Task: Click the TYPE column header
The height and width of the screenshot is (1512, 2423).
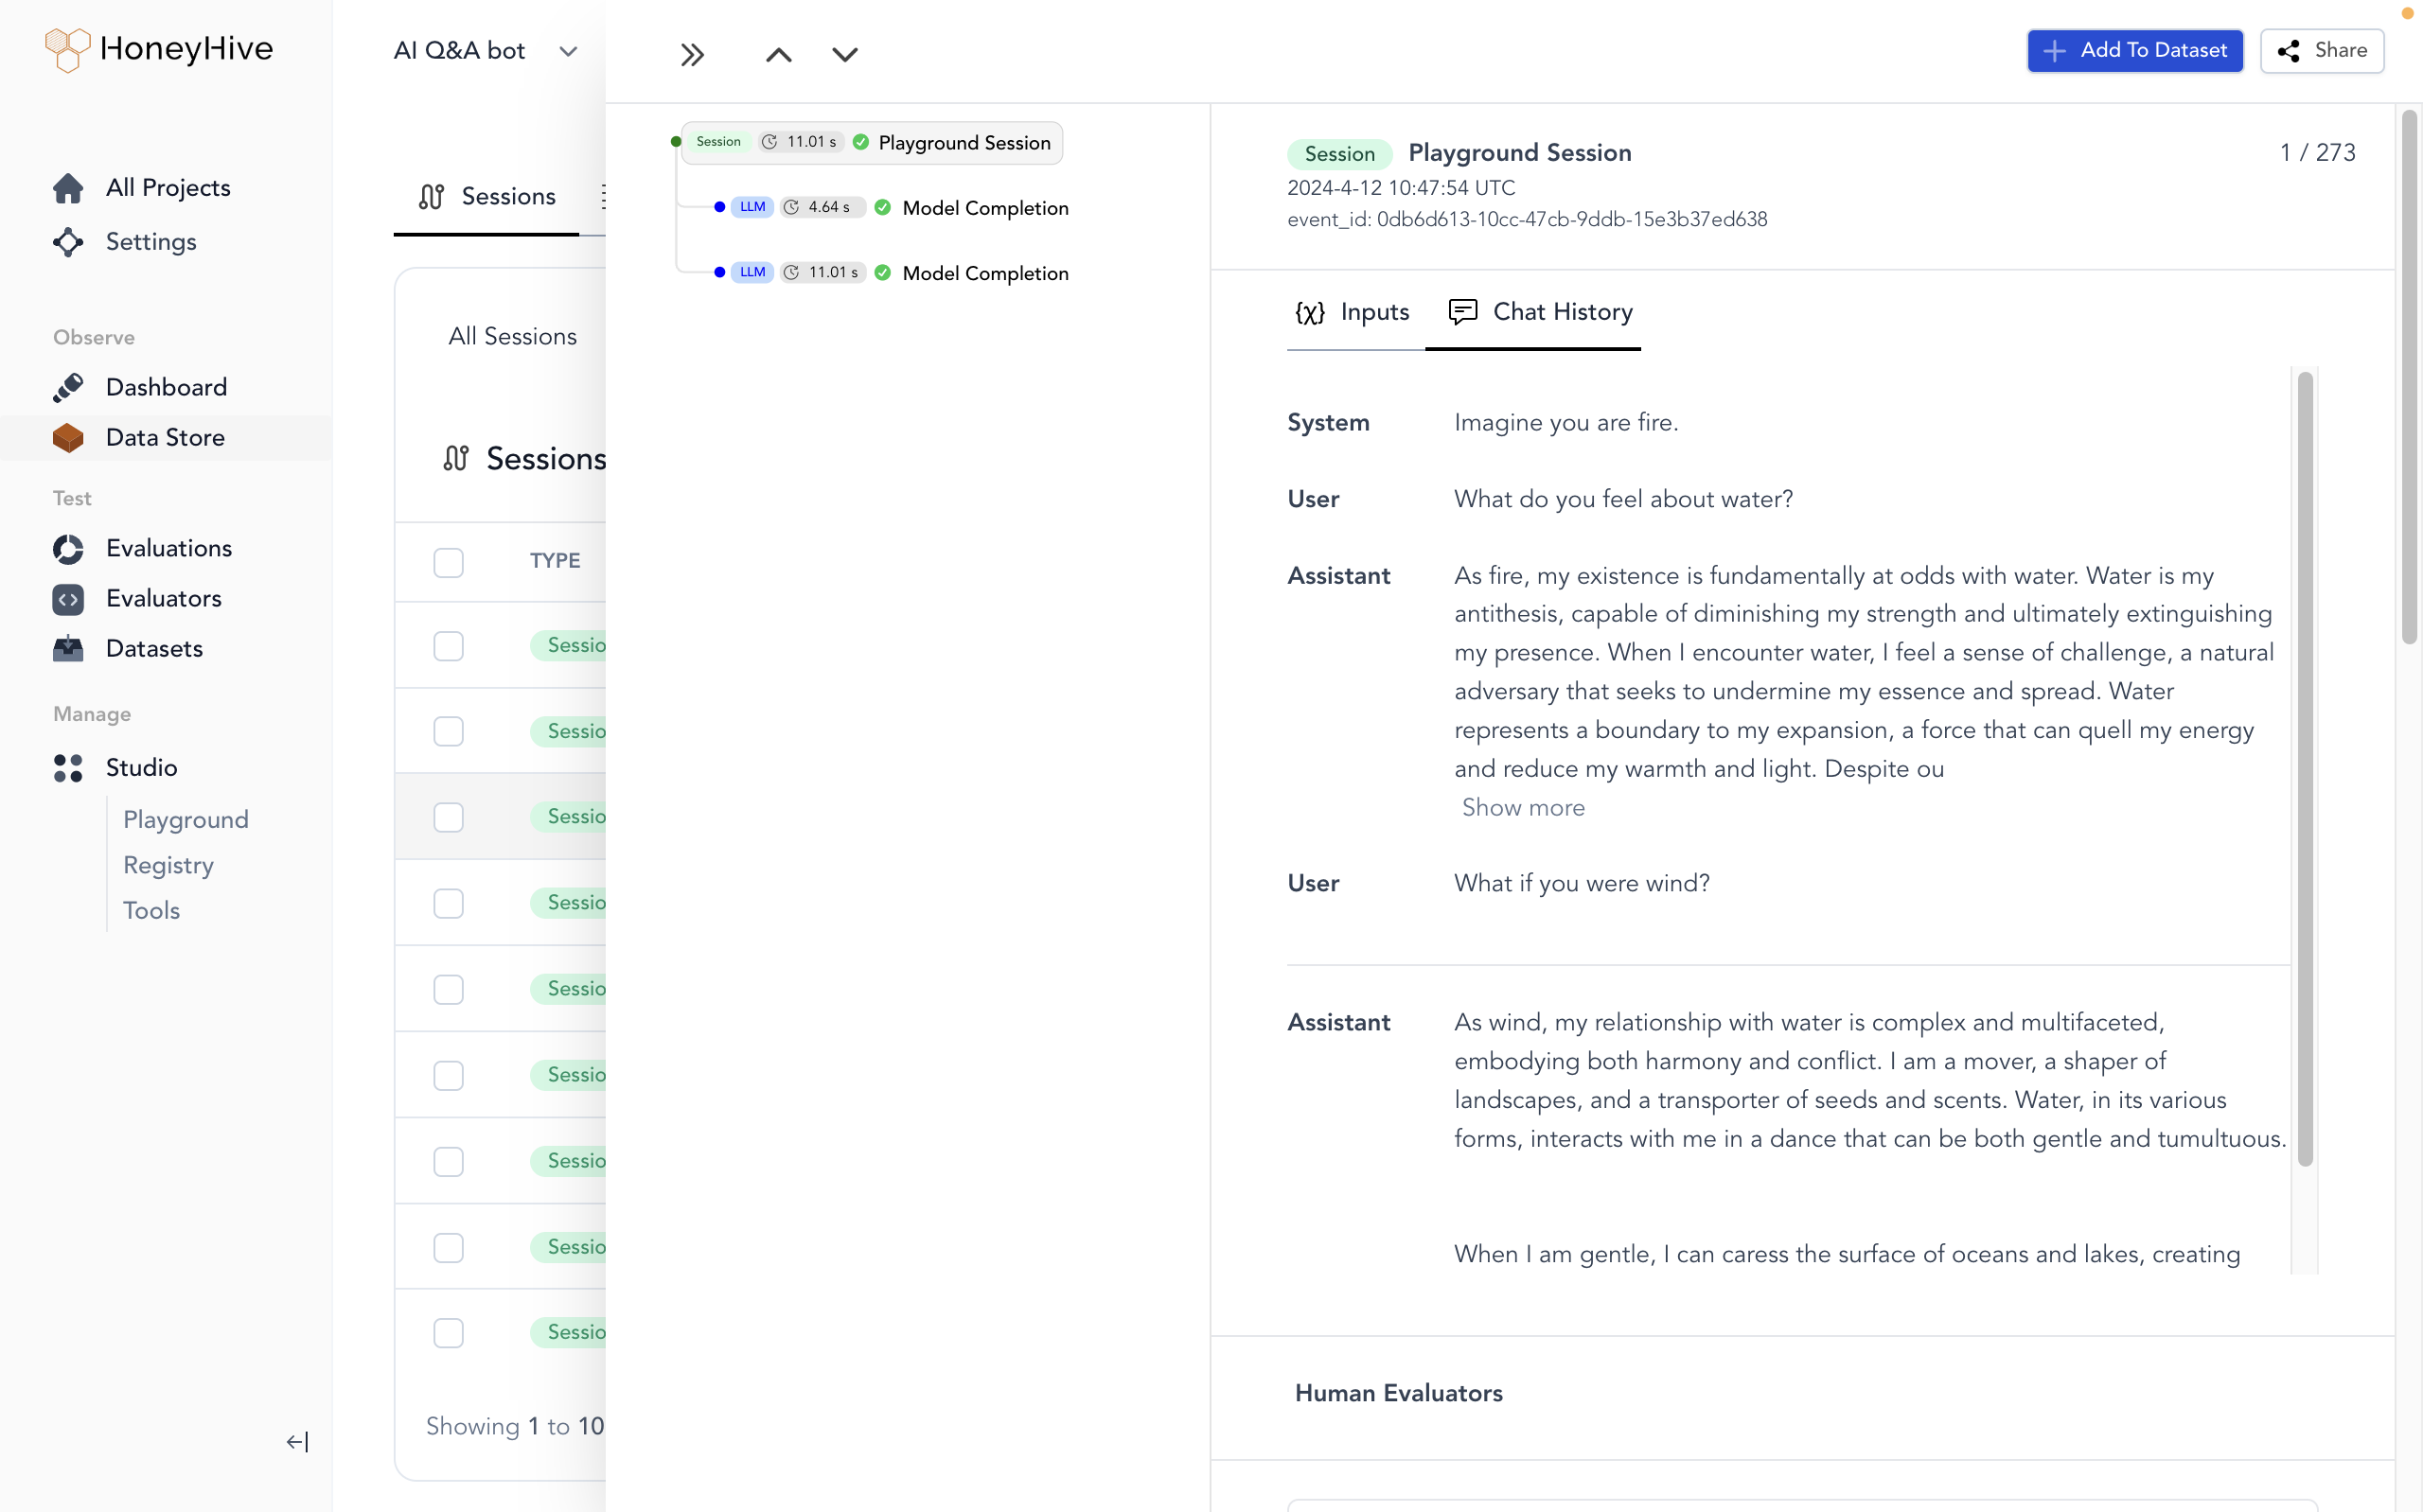Action: pyautogui.click(x=555, y=561)
